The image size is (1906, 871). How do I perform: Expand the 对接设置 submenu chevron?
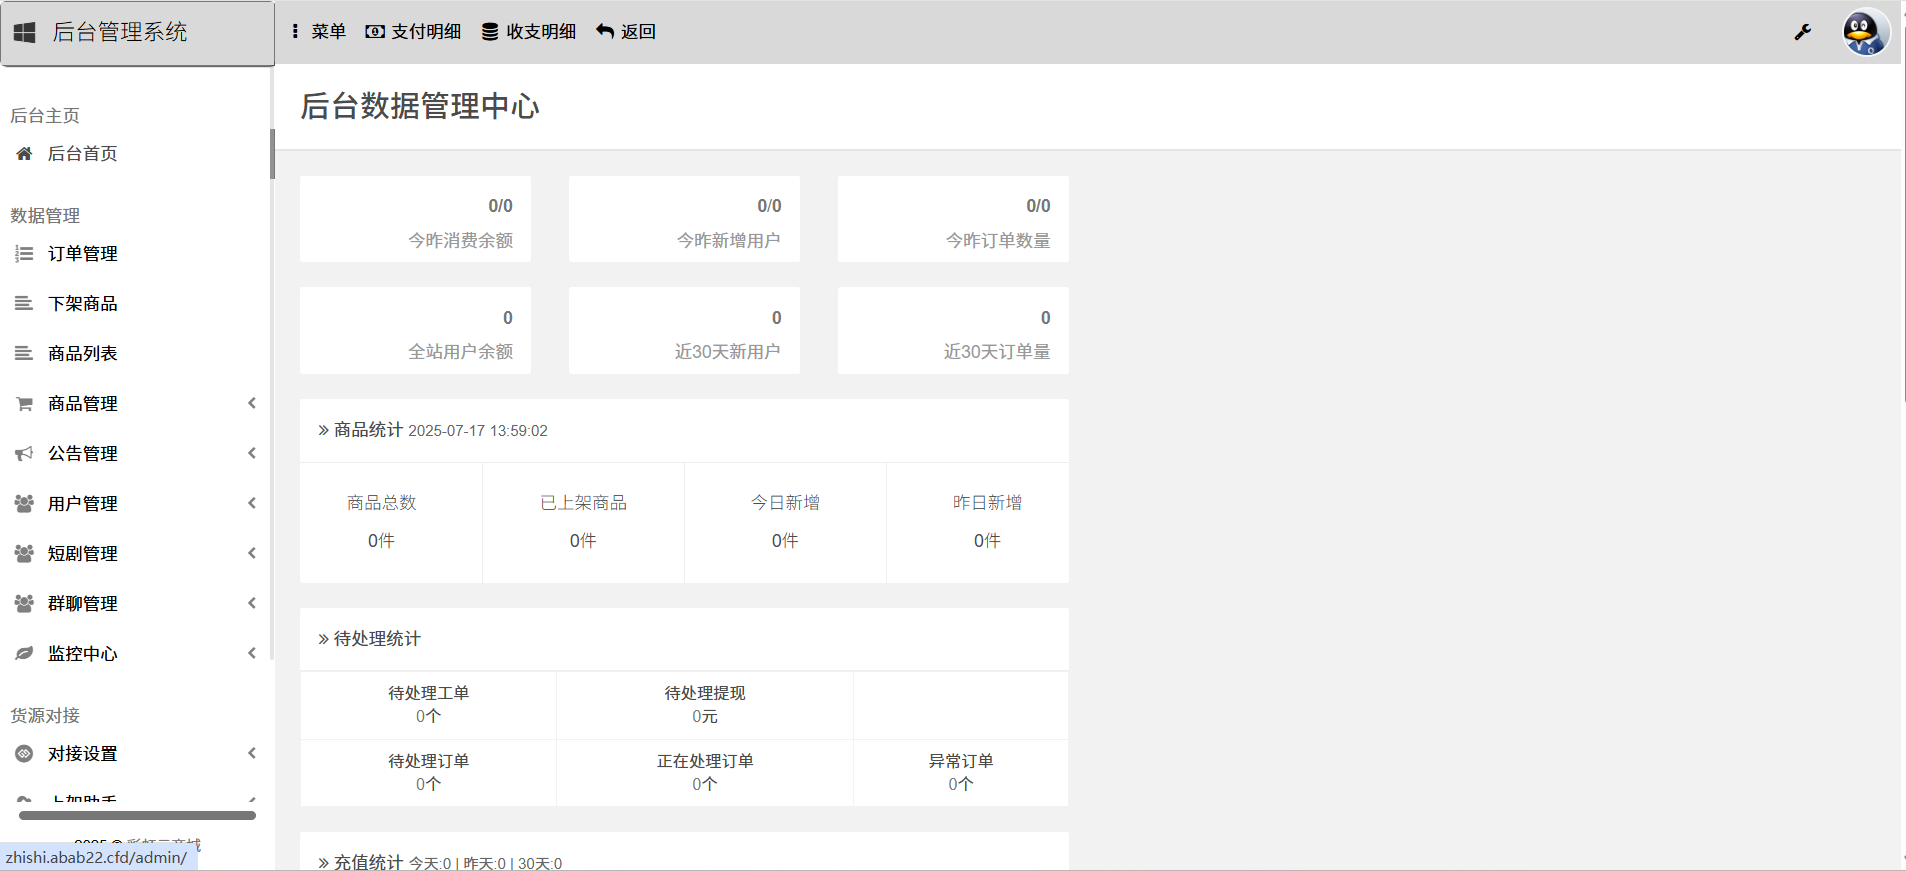click(252, 753)
